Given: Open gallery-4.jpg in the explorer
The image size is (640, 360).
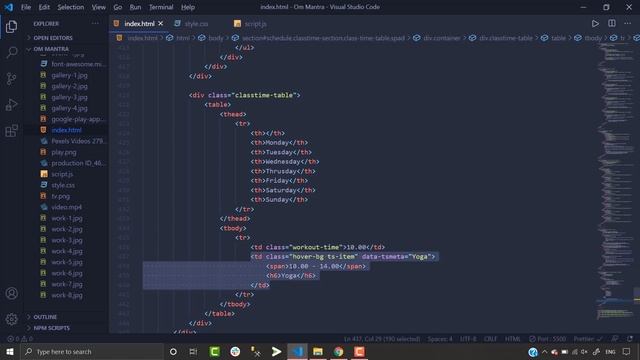Looking at the screenshot, I should pos(69,108).
